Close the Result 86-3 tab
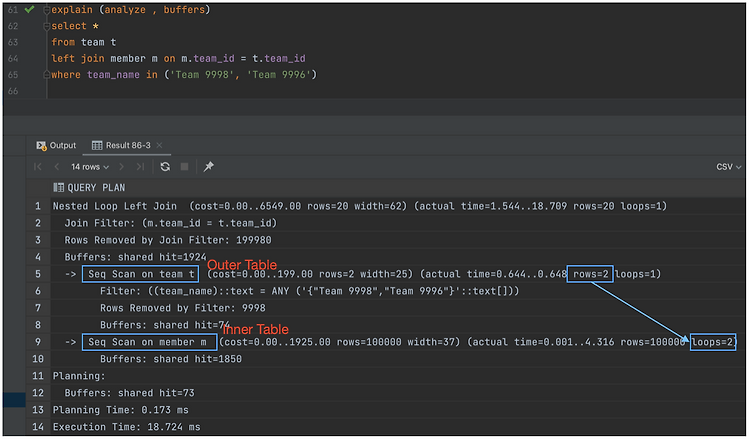This screenshot has width=750, height=440. tap(159, 145)
